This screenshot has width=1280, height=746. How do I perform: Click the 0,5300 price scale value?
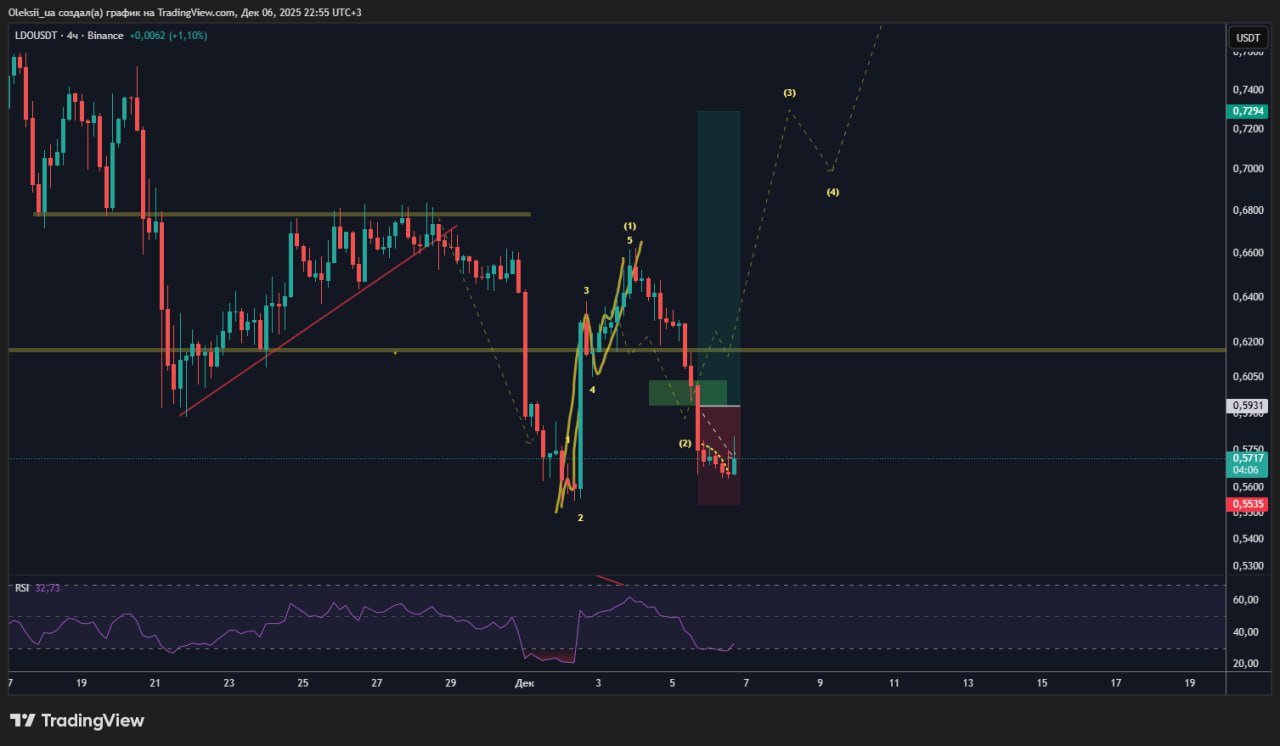click(x=1246, y=566)
